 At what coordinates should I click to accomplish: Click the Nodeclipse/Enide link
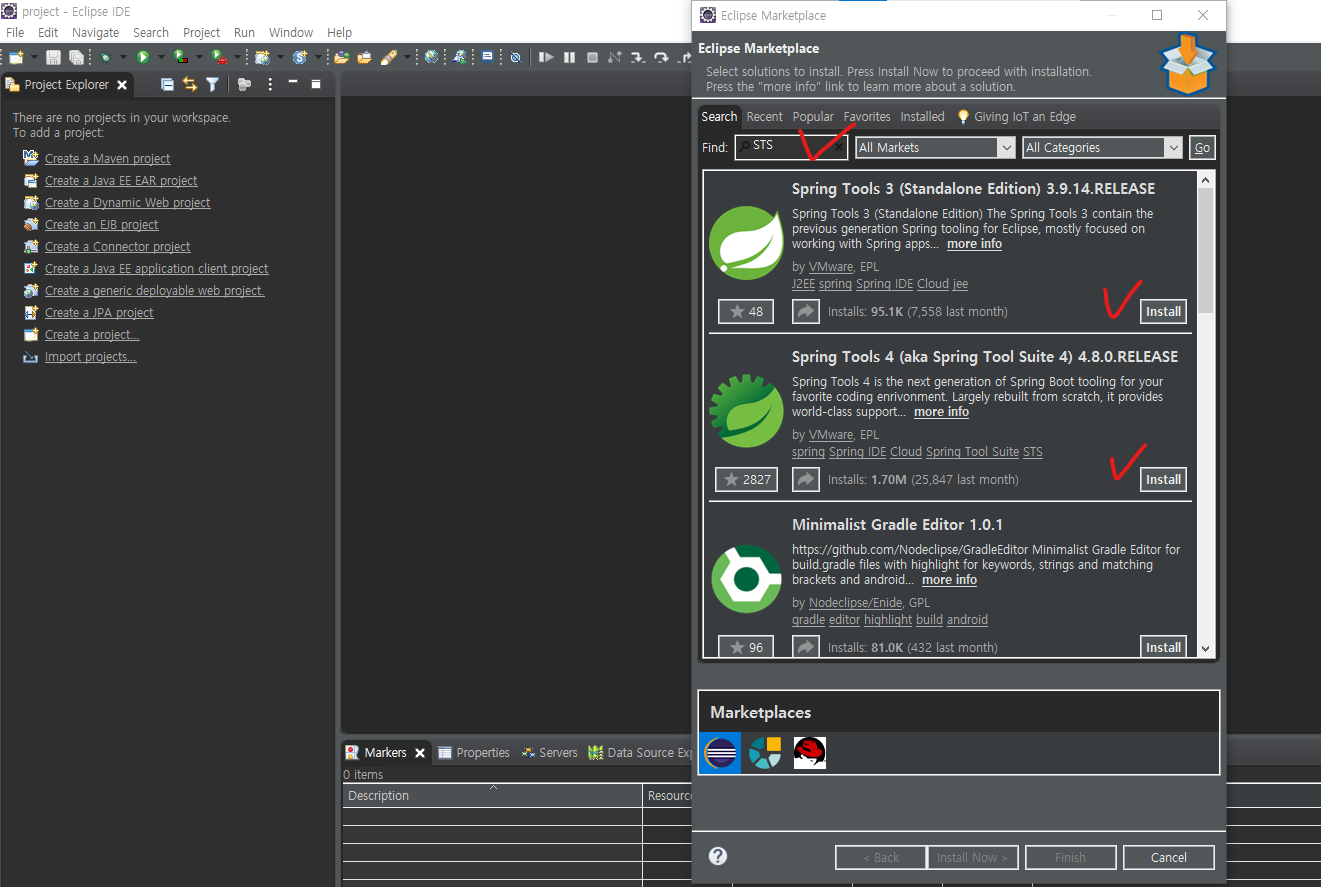pos(855,603)
